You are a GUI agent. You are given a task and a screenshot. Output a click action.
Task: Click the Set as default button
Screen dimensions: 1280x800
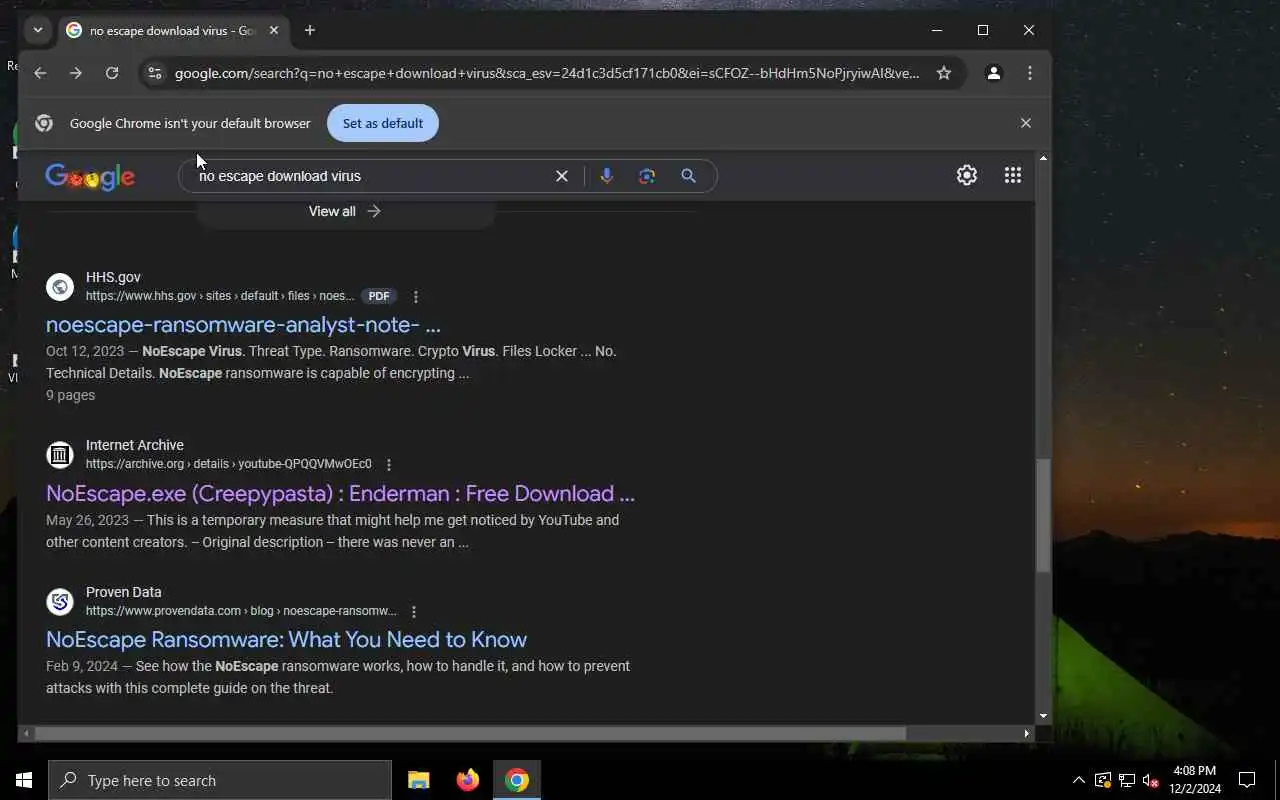(x=383, y=123)
